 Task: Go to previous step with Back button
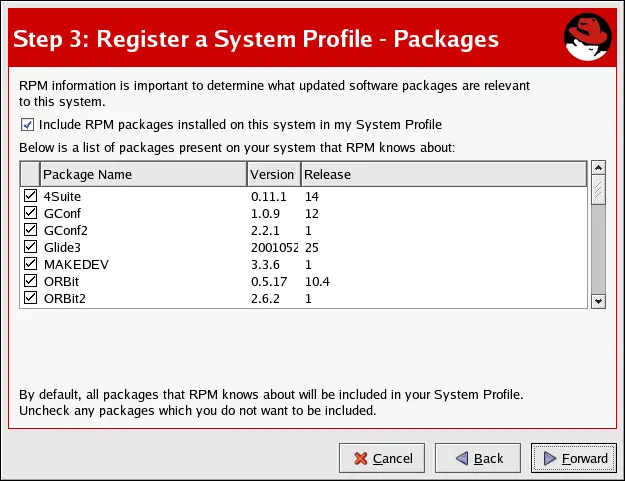click(x=478, y=458)
